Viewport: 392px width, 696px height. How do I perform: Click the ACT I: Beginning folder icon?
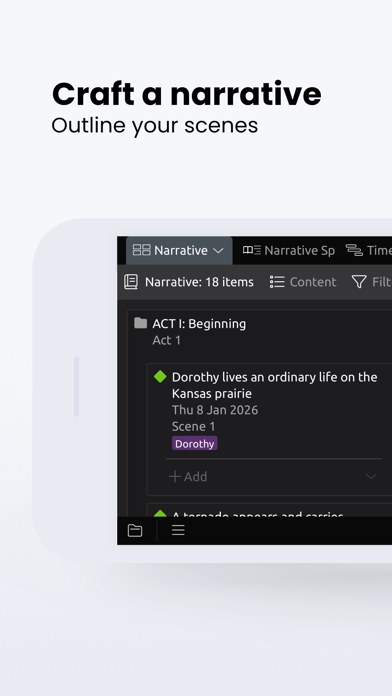140,323
